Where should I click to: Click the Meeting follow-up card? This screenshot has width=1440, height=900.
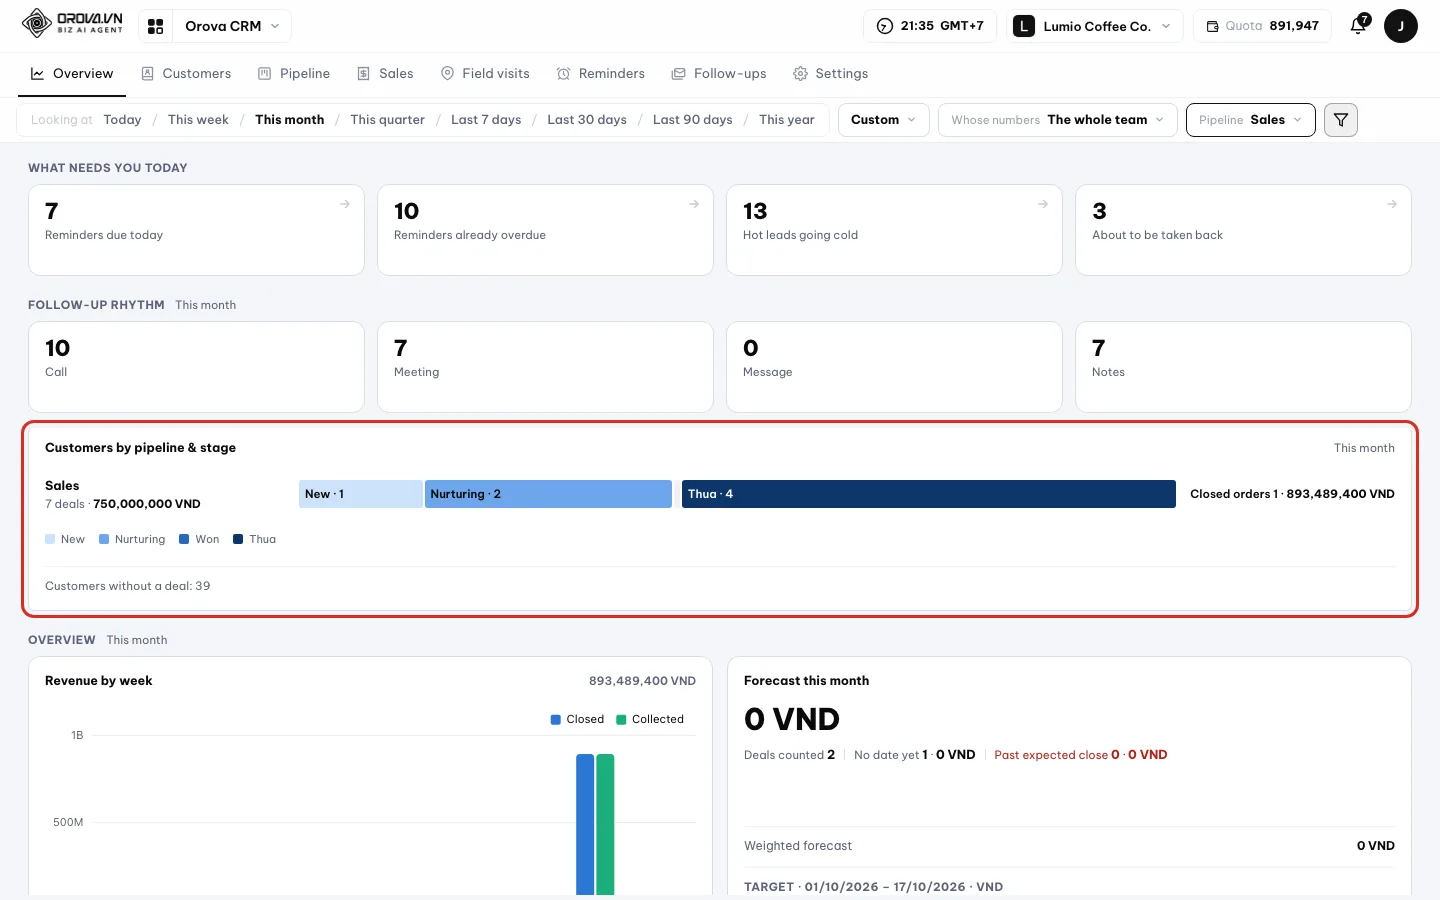545,367
